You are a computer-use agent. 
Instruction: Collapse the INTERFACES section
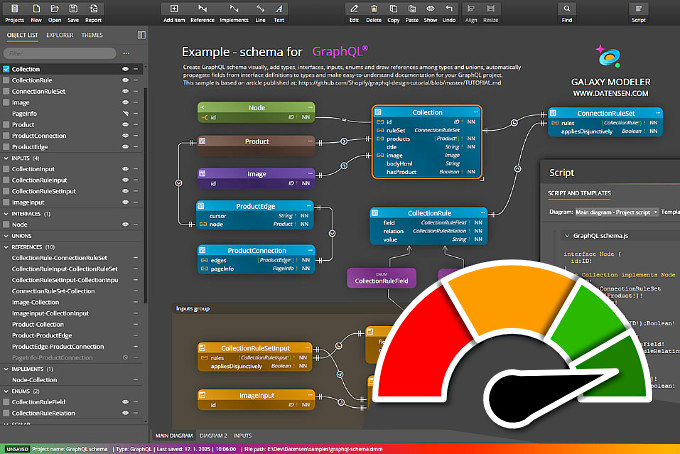pyautogui.click(x=6, y=214)
